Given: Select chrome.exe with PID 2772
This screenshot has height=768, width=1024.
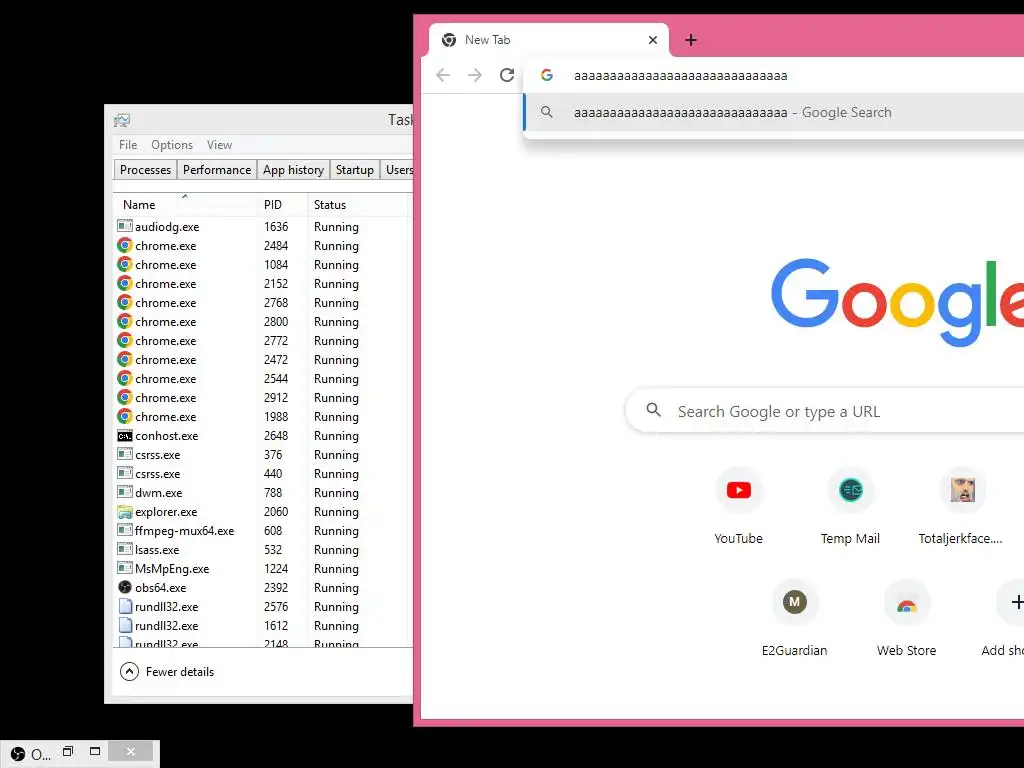Looking at the screenshot, I should (263, 340).
